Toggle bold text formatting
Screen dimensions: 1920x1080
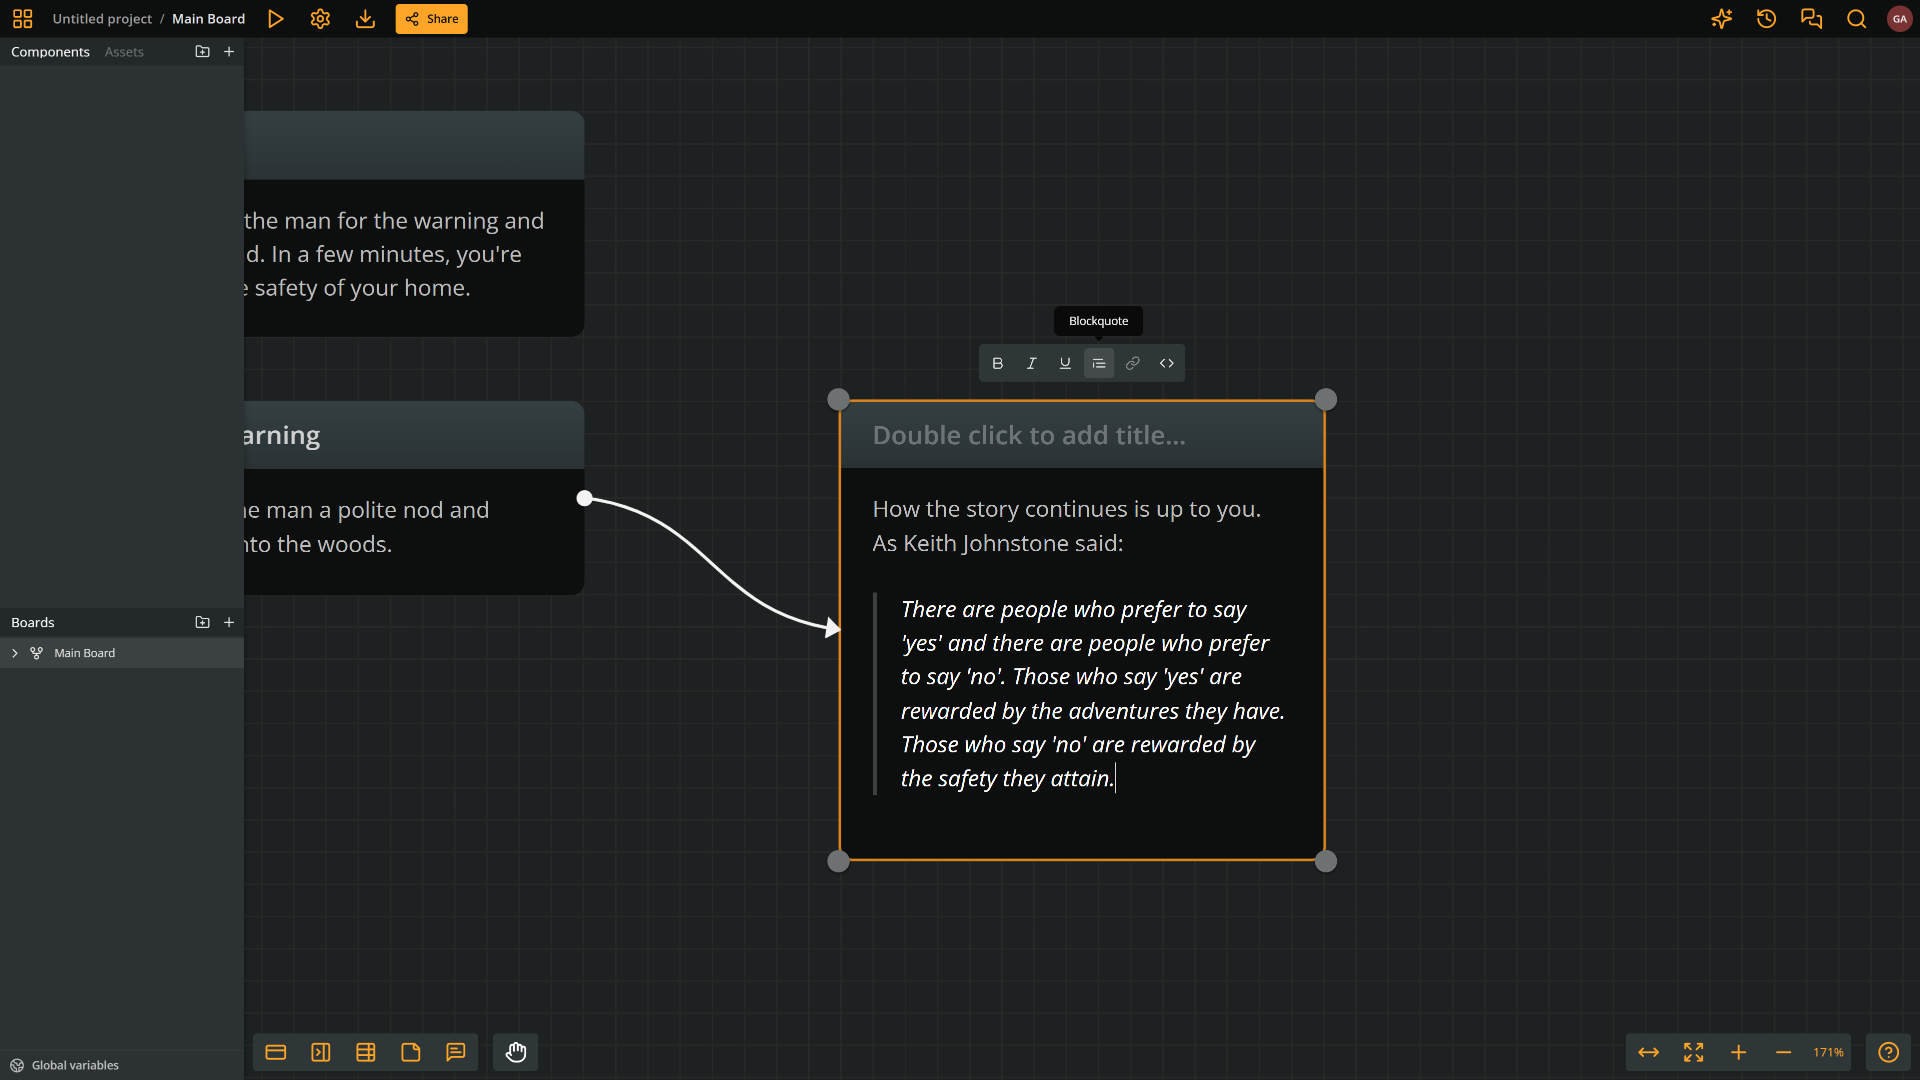coord(997,363)
